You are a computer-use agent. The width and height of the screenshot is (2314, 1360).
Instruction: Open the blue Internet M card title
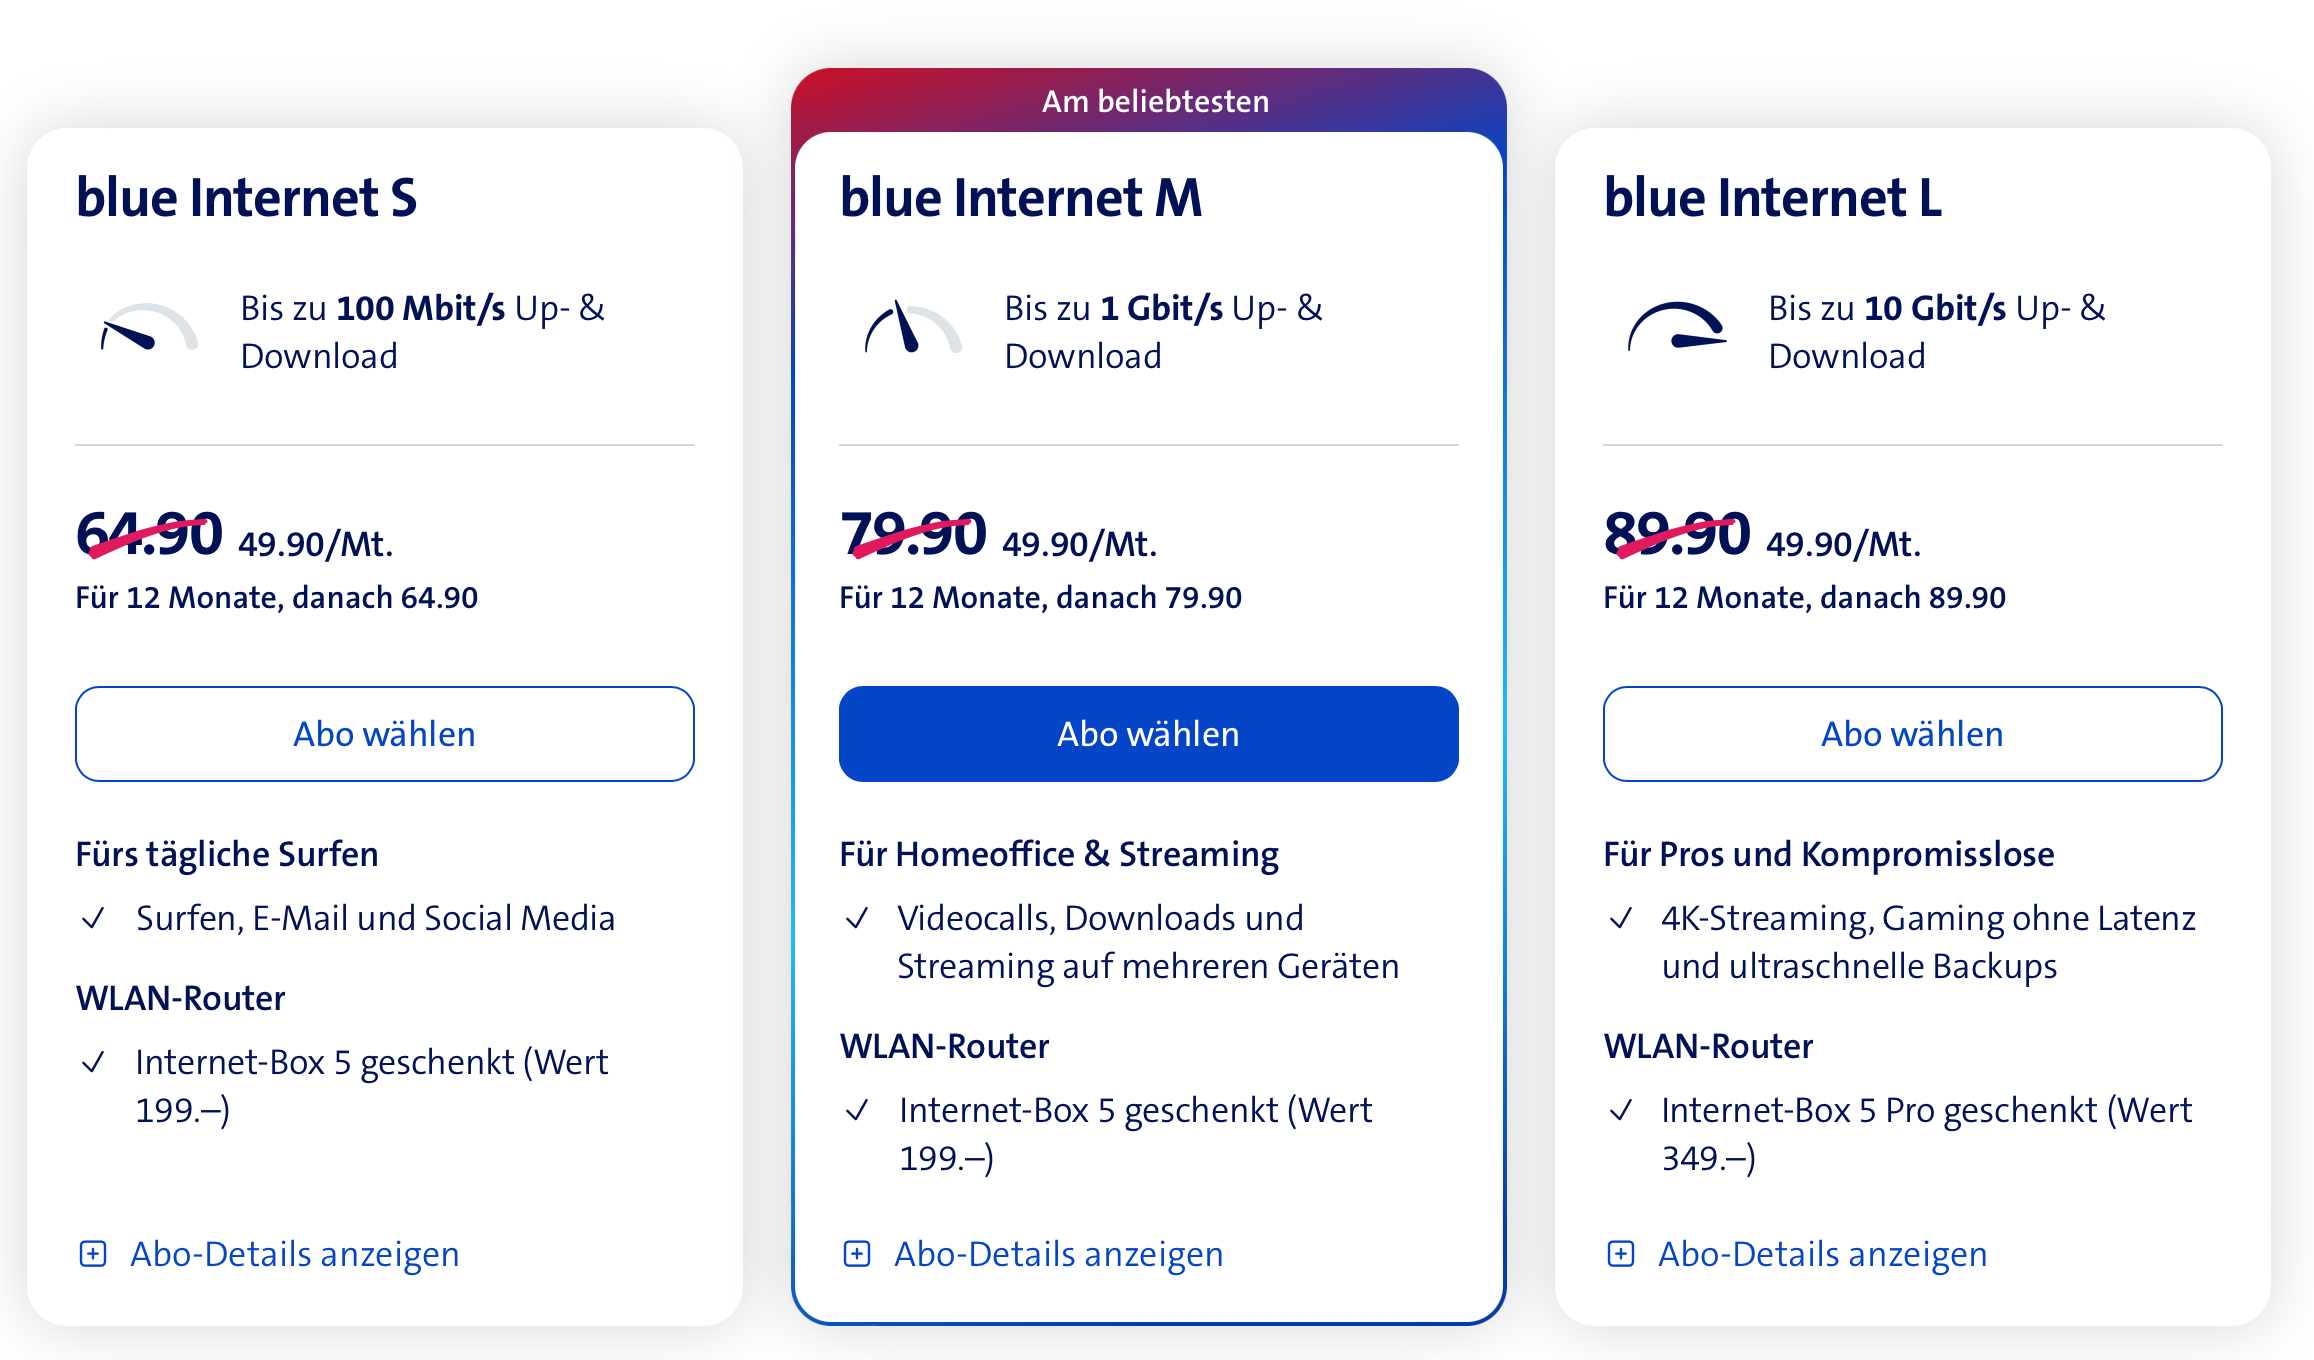pyautogui.click(x=1021, y=197)
